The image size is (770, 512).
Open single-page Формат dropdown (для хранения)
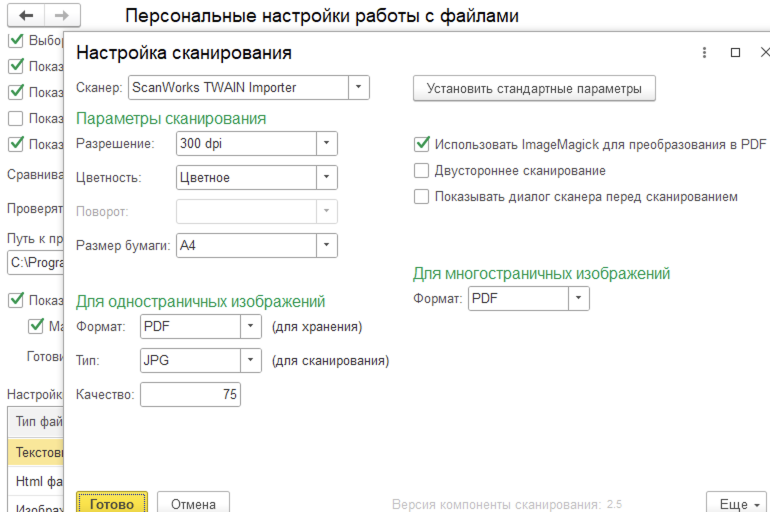(250, 326)
